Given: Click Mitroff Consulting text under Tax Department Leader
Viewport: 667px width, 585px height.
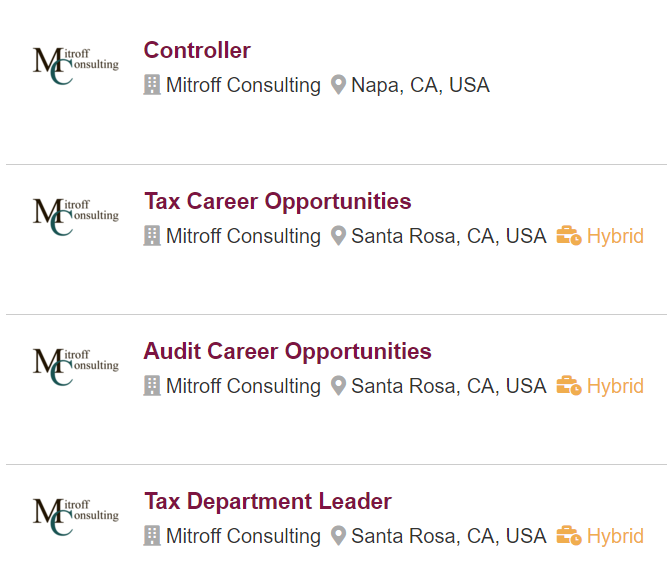Looking at the screenshot, I should point(243,536).
